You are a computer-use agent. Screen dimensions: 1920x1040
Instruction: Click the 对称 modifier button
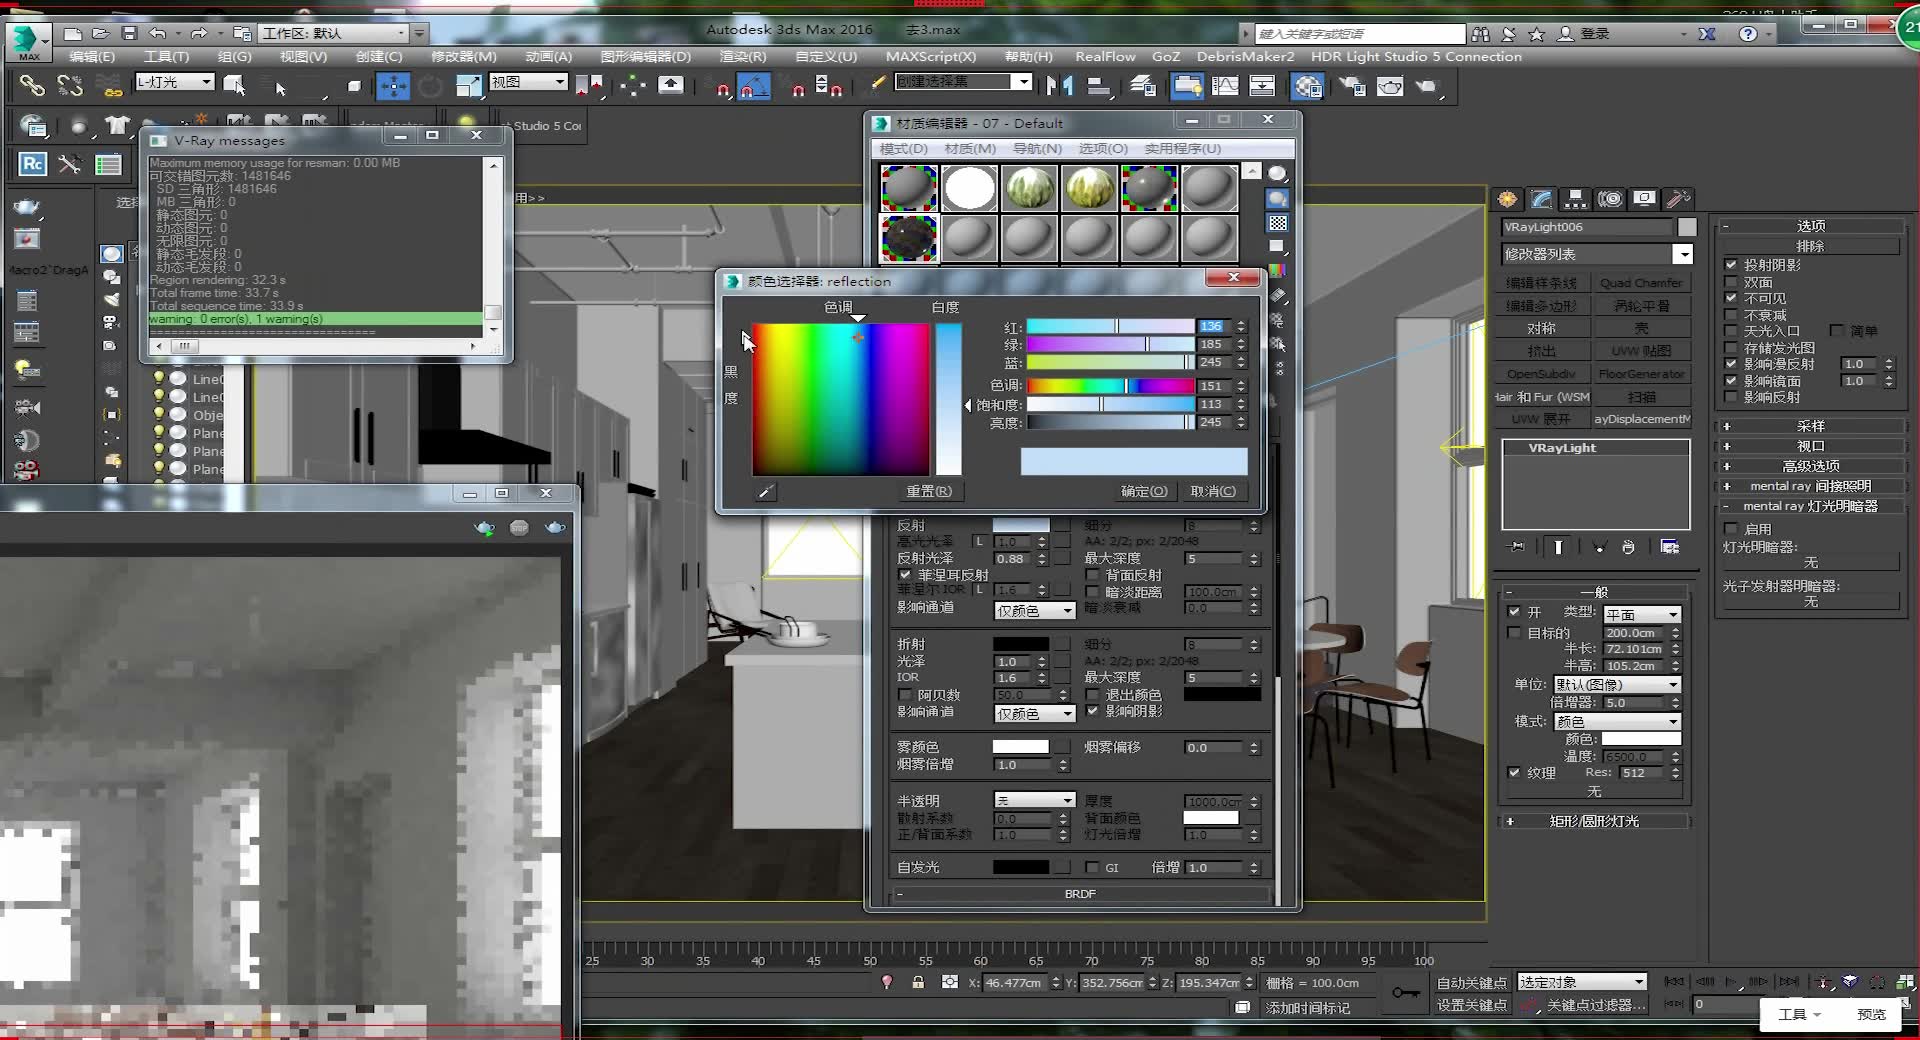[1541, 328]
